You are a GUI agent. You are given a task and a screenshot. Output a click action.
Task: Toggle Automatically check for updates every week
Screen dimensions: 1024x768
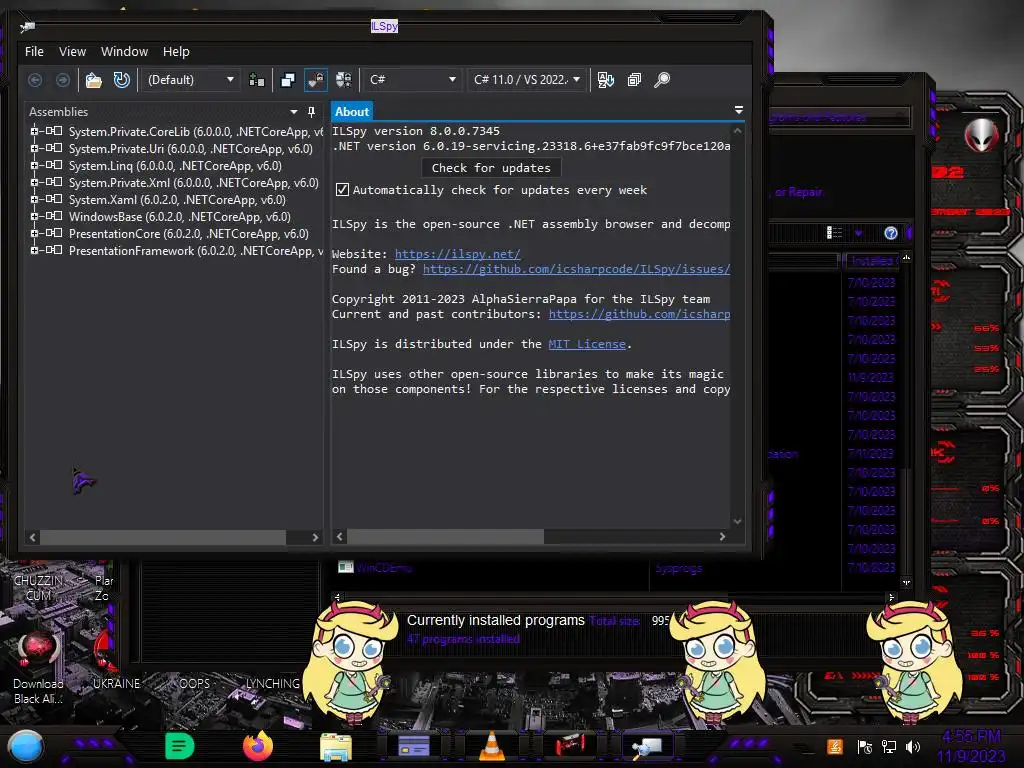pos(342,190)
